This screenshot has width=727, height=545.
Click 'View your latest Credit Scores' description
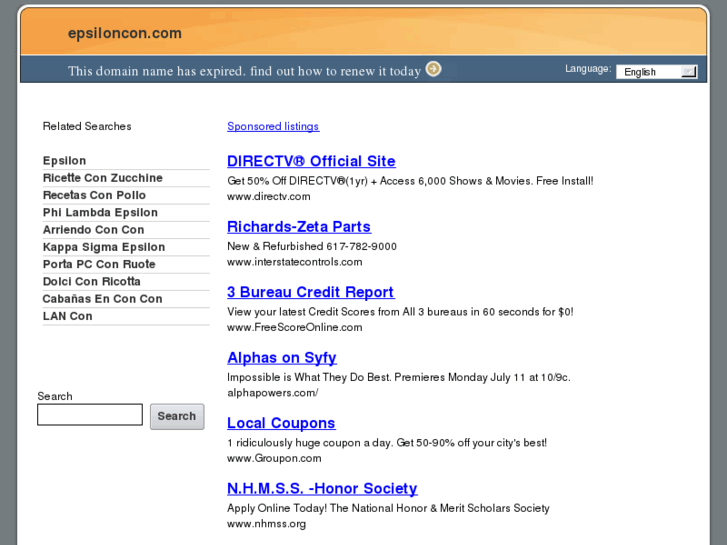(x=400, y=312)
